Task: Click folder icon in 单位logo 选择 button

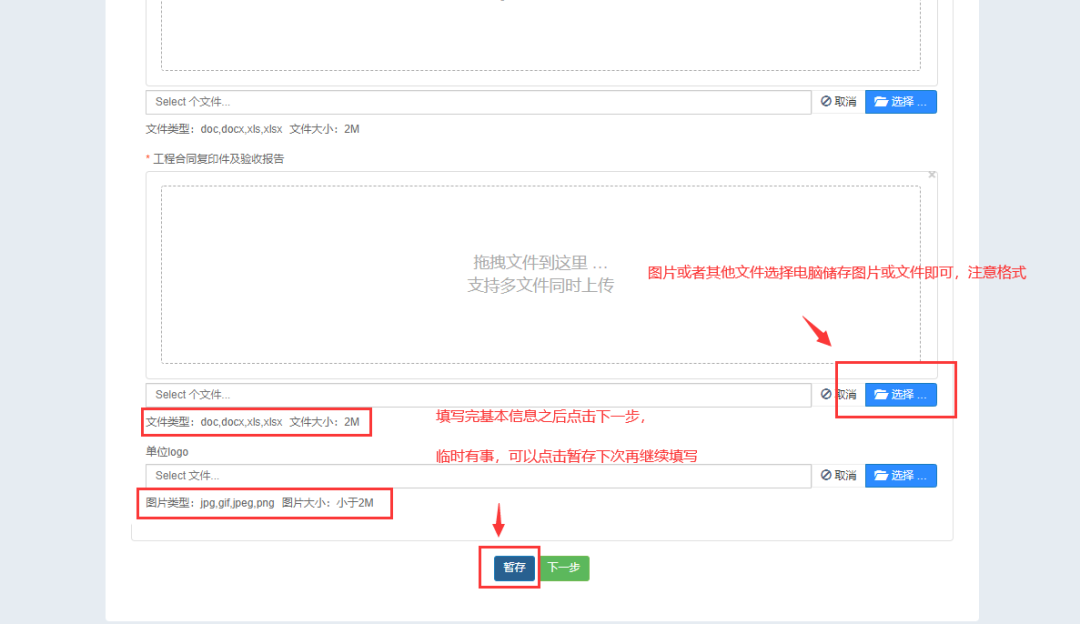Action: click(881, 476)
